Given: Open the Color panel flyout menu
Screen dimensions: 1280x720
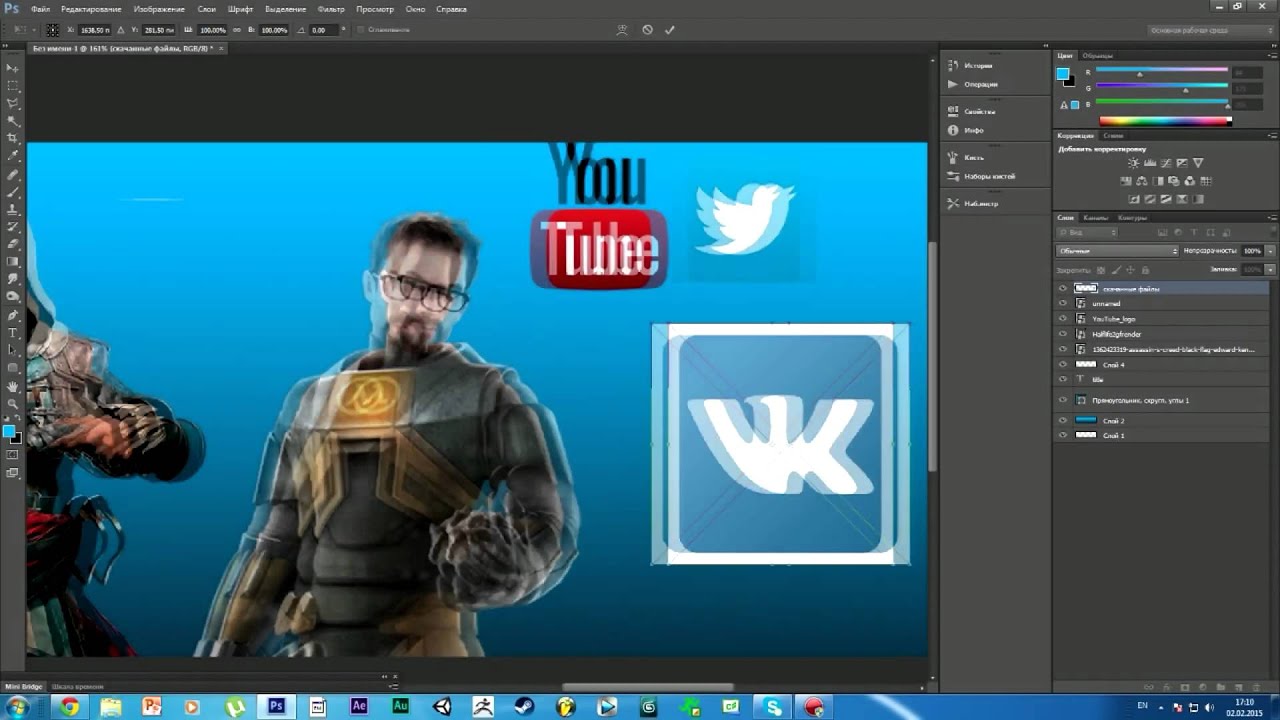Looking at the screenshot, I should (x=1270, y=55).
